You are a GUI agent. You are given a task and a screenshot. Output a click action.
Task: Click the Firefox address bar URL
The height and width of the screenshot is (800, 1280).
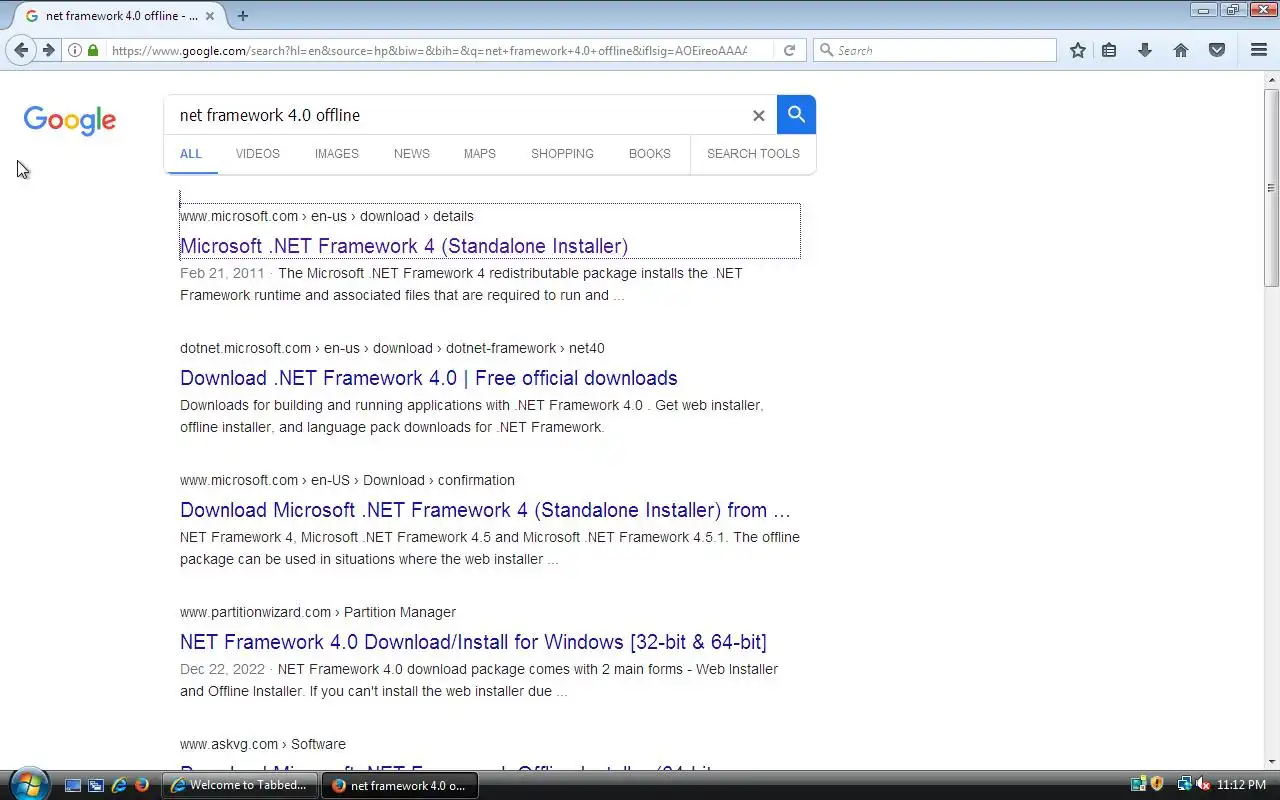click(430, 50)
